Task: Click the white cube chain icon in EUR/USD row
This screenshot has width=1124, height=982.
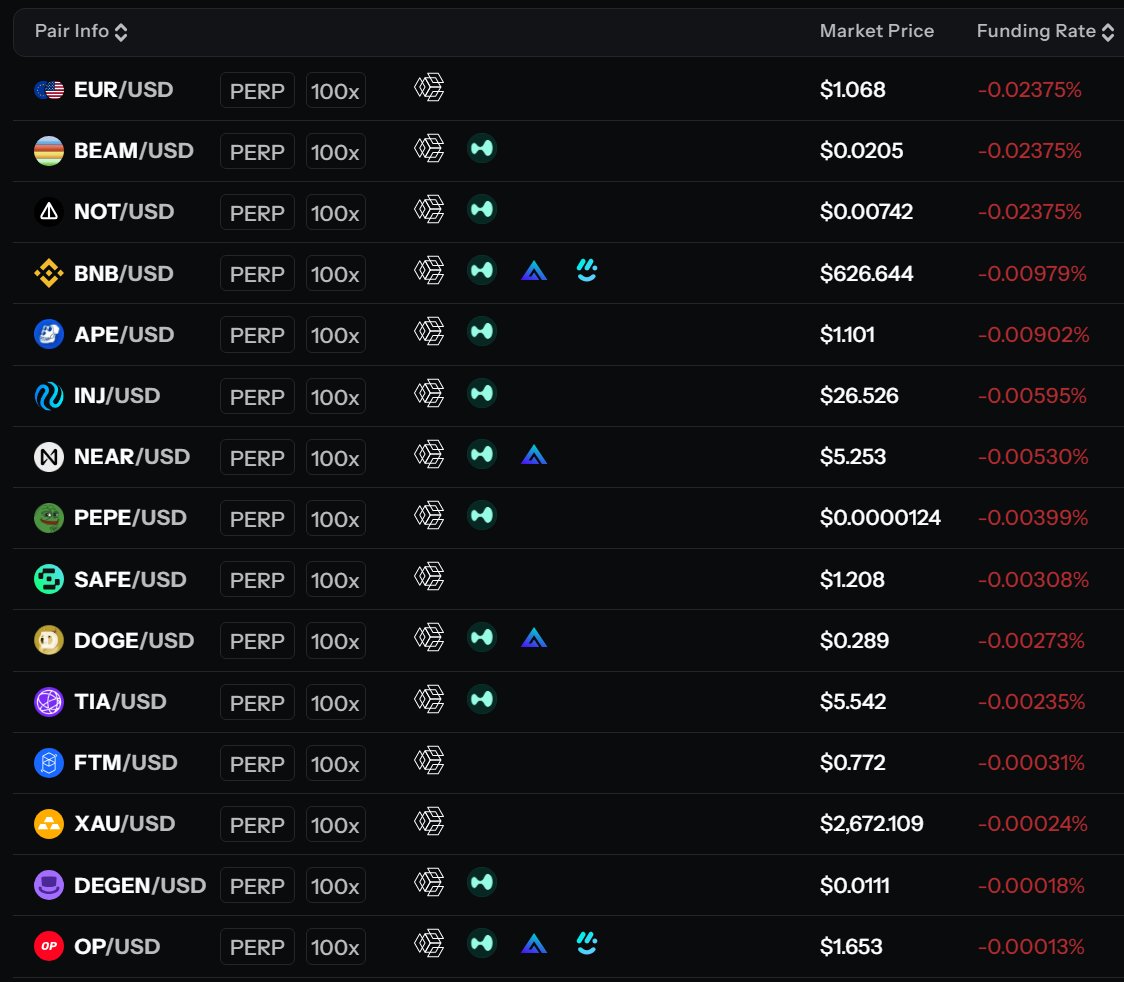Action: click(429, 87)
